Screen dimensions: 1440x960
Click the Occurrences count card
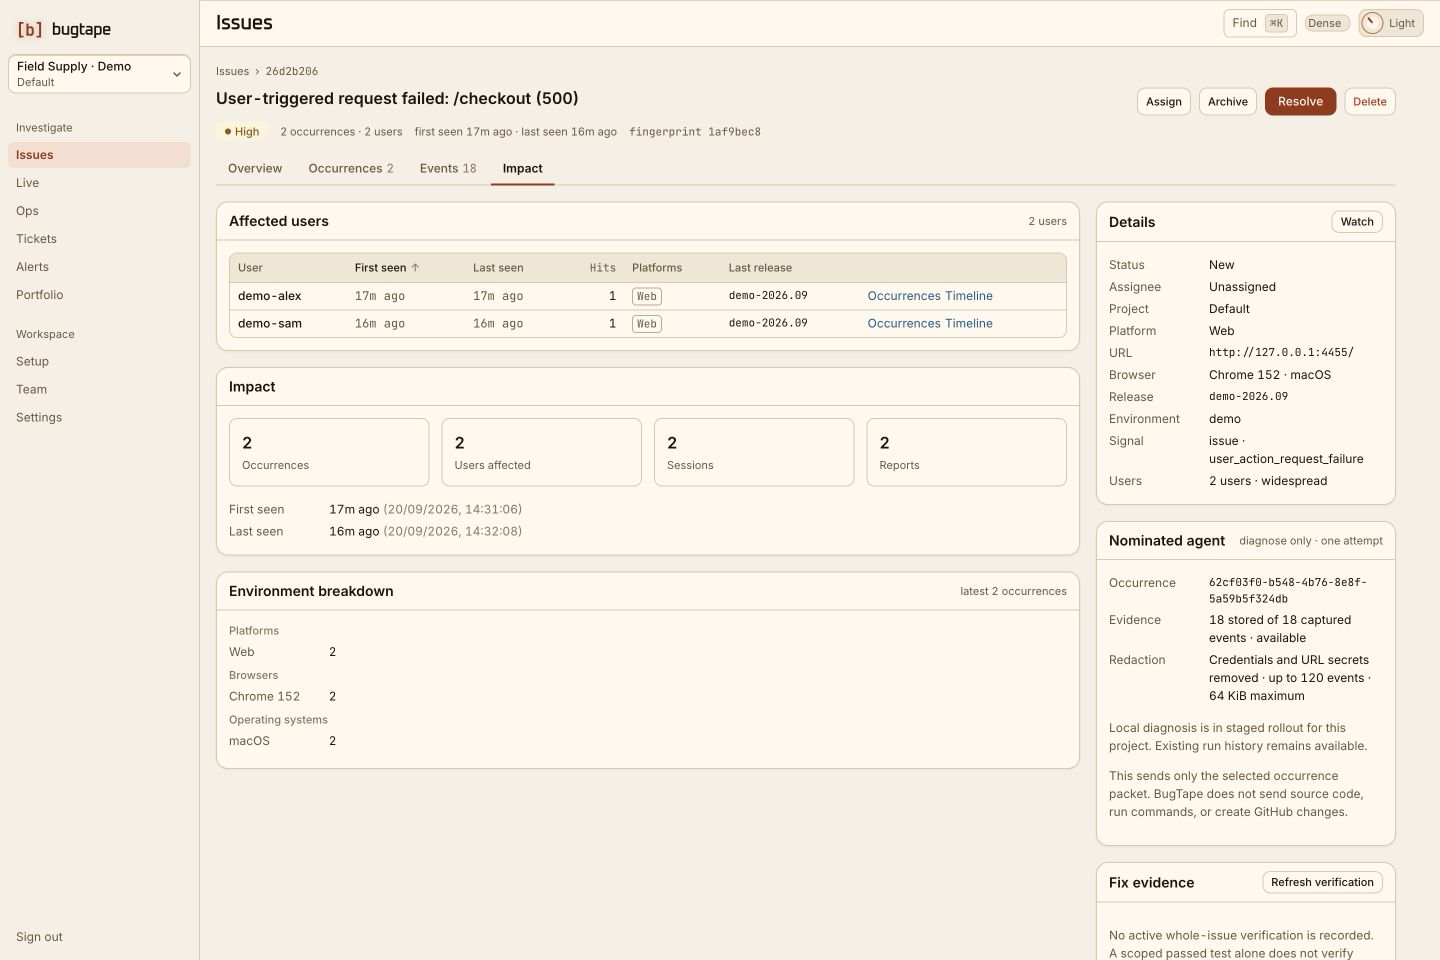tap(329, 452)
